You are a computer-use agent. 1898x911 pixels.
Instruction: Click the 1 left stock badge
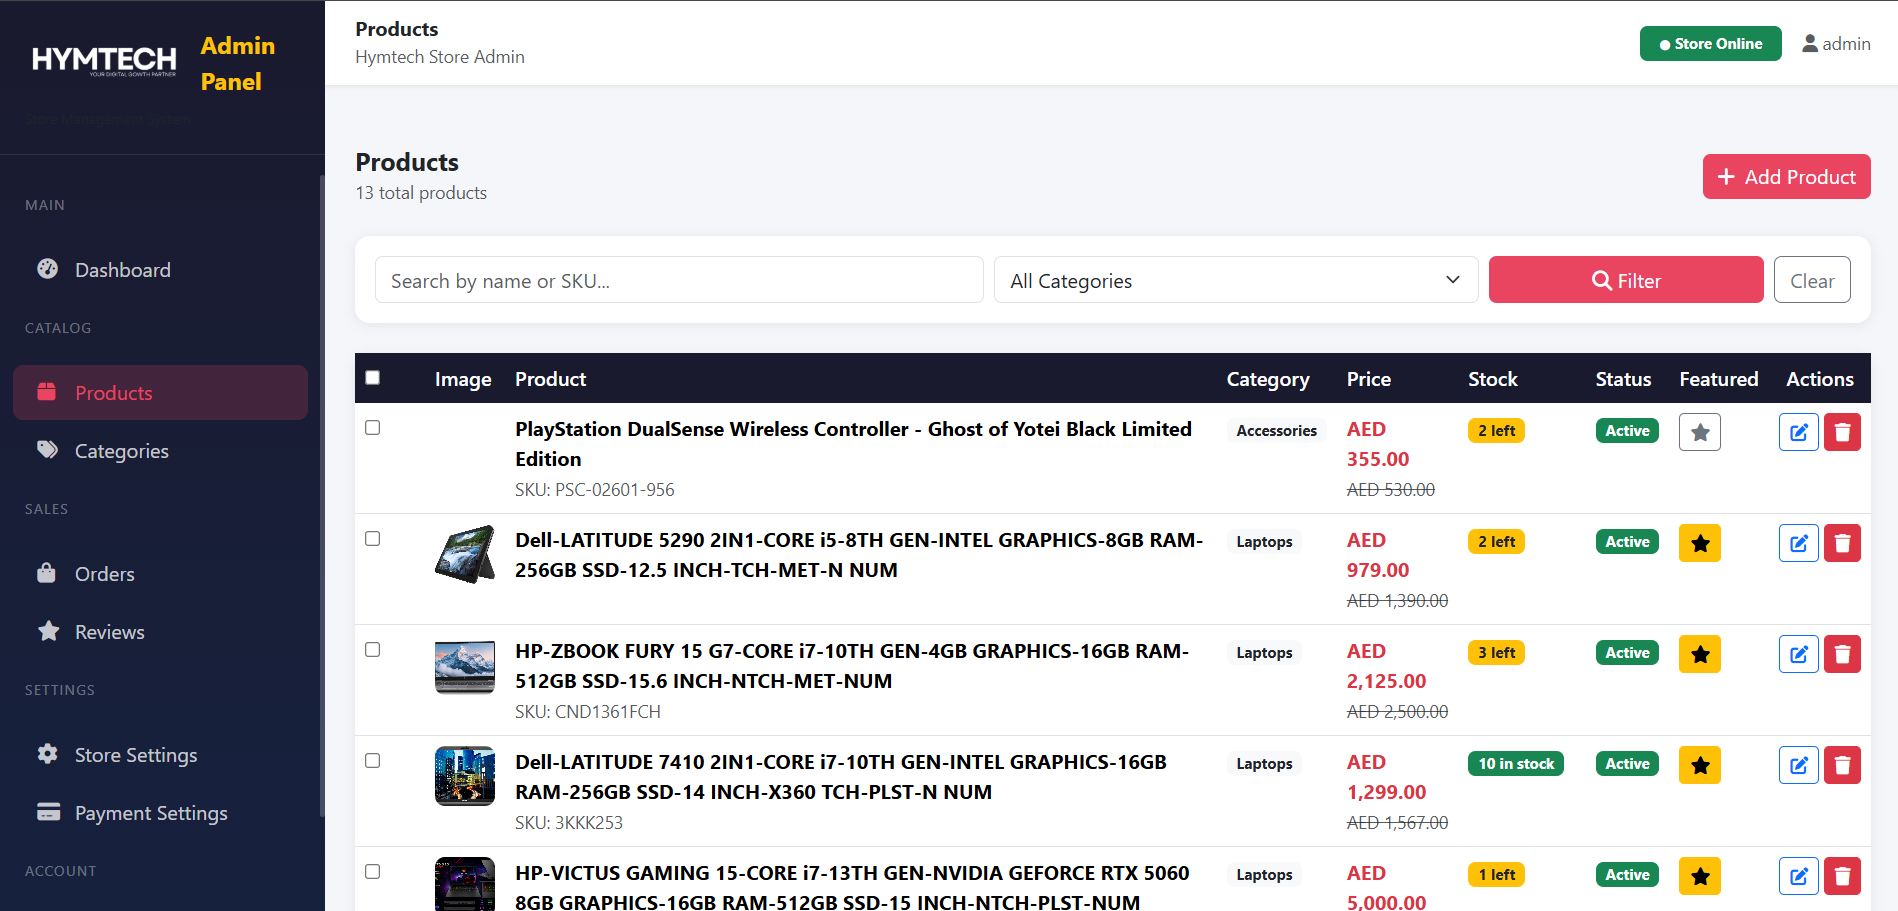1496,875
